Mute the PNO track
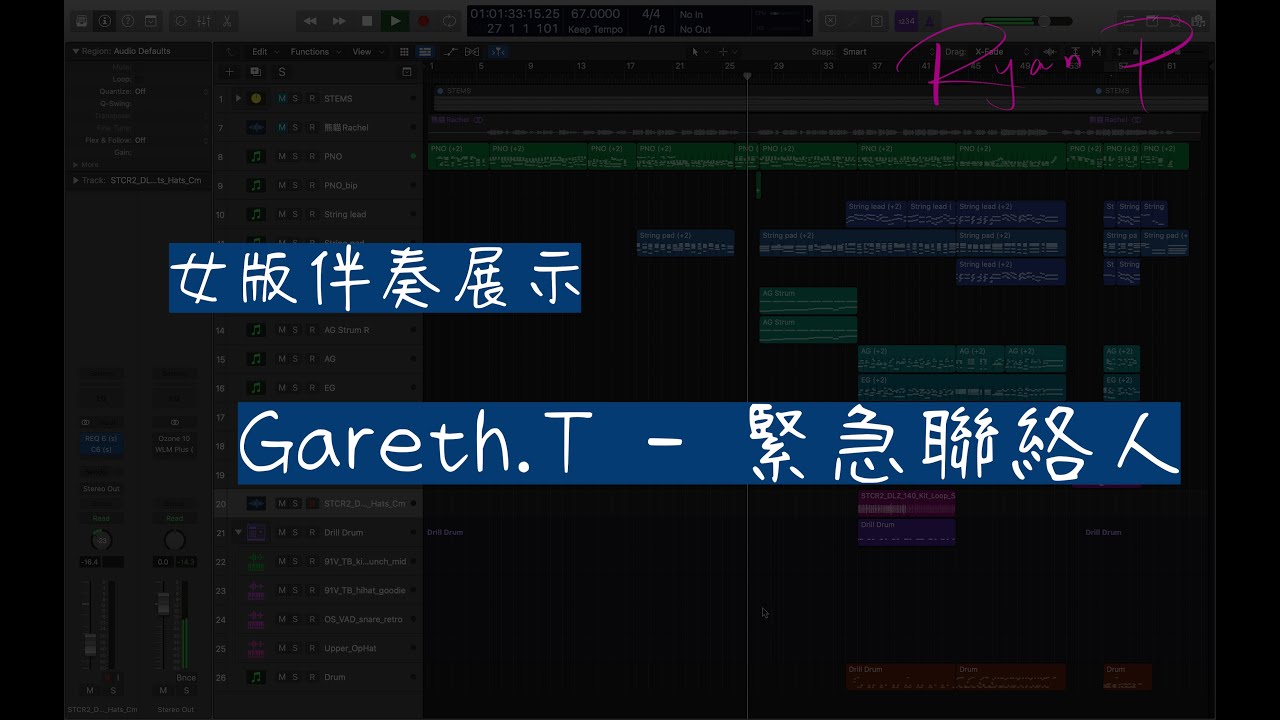1280x720 pixels. coord(282,157)
